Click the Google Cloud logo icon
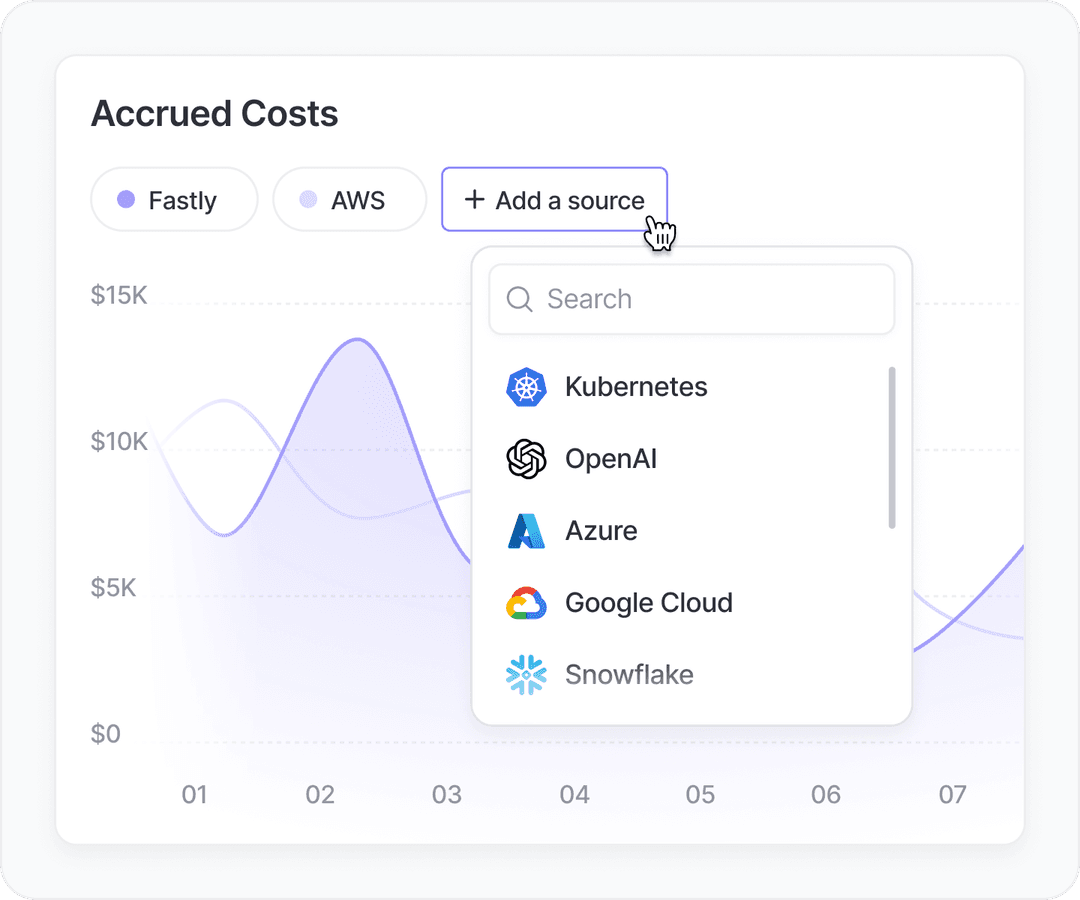The height and width of the screenshot is (900, 1080). tap(526, 603)
